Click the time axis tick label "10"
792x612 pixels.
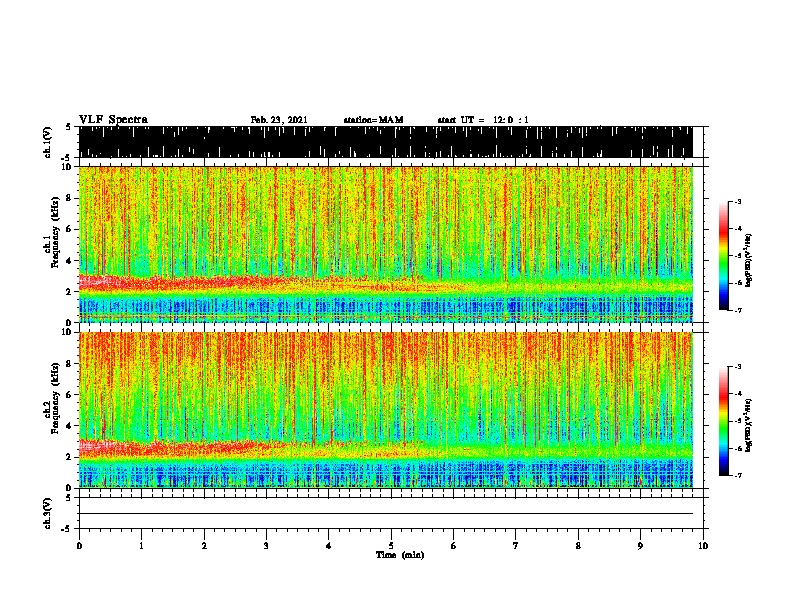703,546
